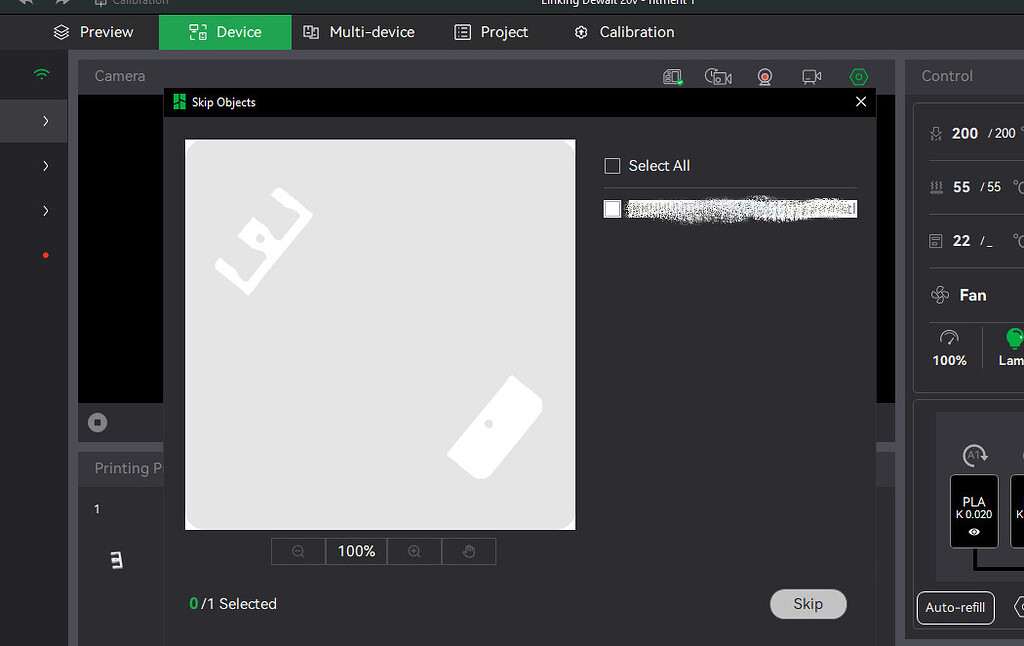Click the 100% zoom level field
Image resolution: width=1024 pixels, height=646 pixels.
[x=357, y=551]
